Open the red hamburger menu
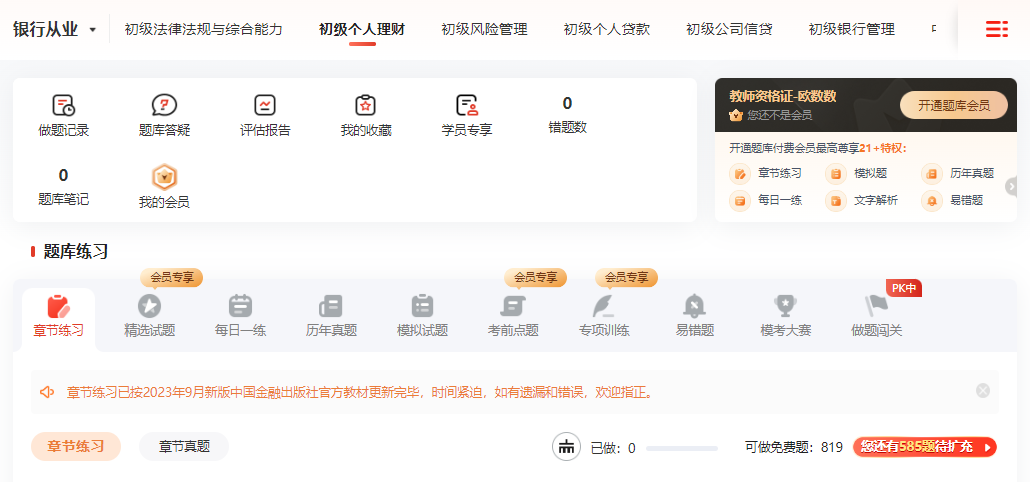Viewport: 1030px width, 482px height. click(996, 30)
